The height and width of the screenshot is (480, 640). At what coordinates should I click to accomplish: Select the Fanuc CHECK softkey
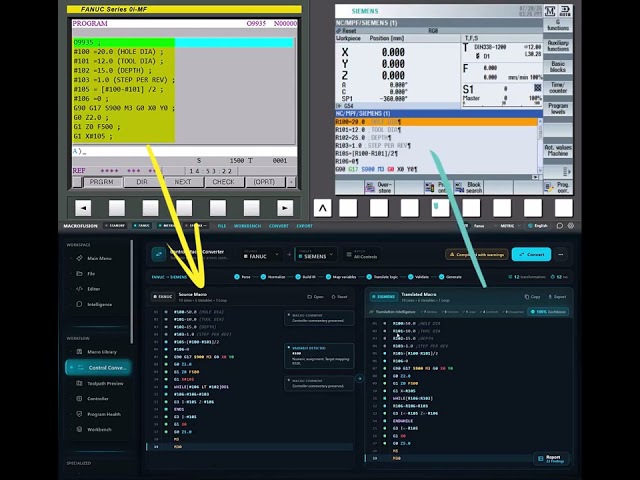[223, 182]
